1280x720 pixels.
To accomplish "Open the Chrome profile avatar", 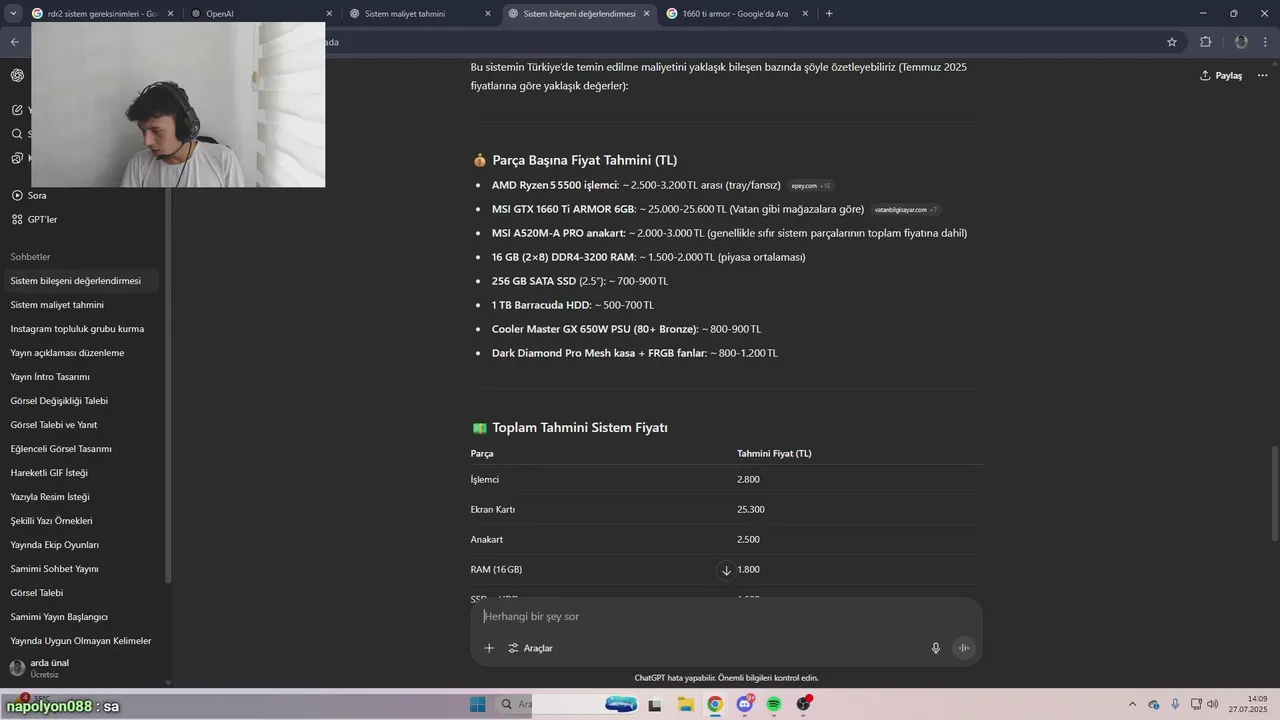I will (x=1241, y=42).
